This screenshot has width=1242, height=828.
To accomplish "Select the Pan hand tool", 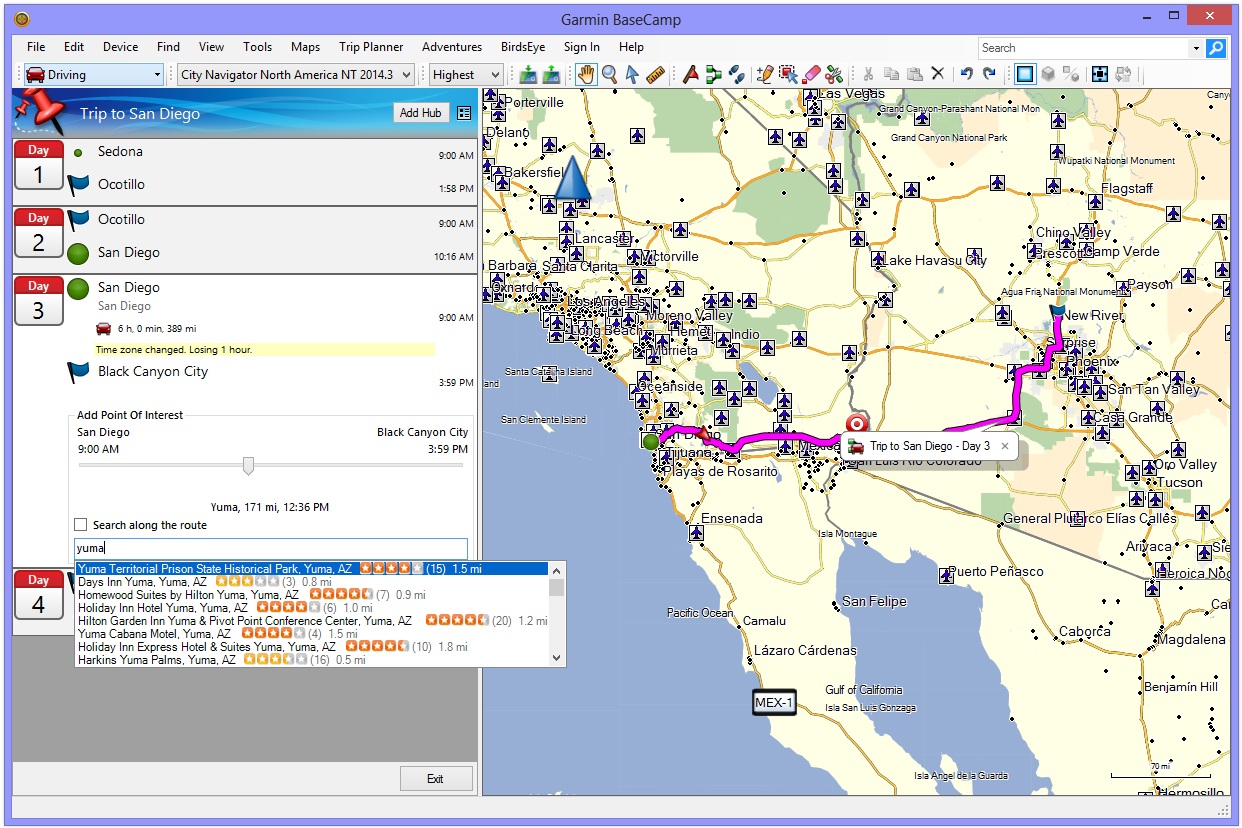I will [x=586, y=74].
